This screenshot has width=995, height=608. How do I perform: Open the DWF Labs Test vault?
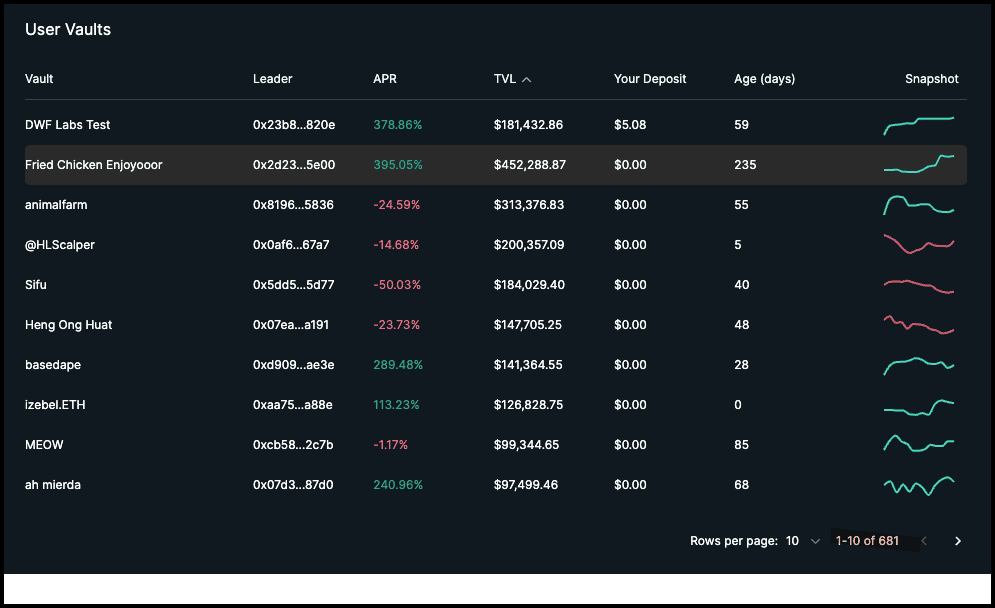(67, 125)
